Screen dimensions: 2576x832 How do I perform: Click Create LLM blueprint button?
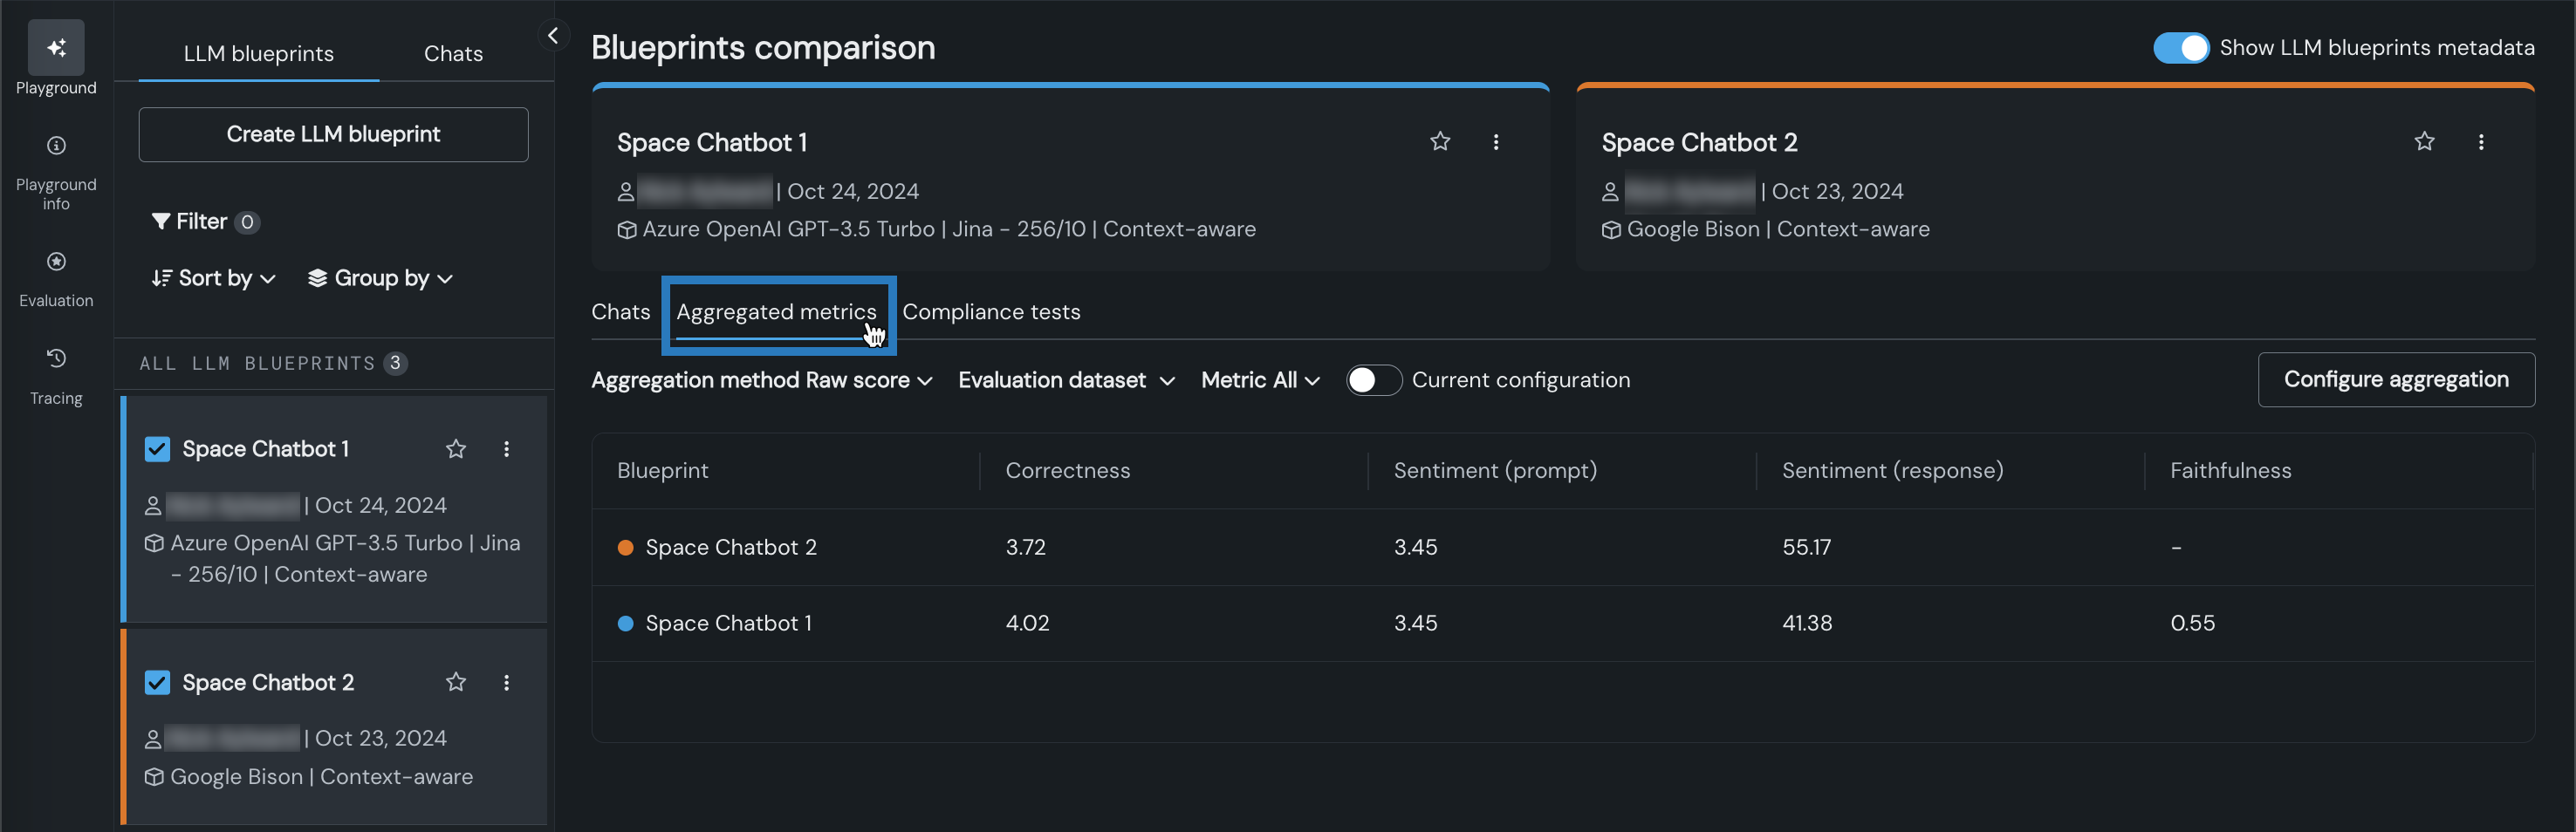(333, 134)
